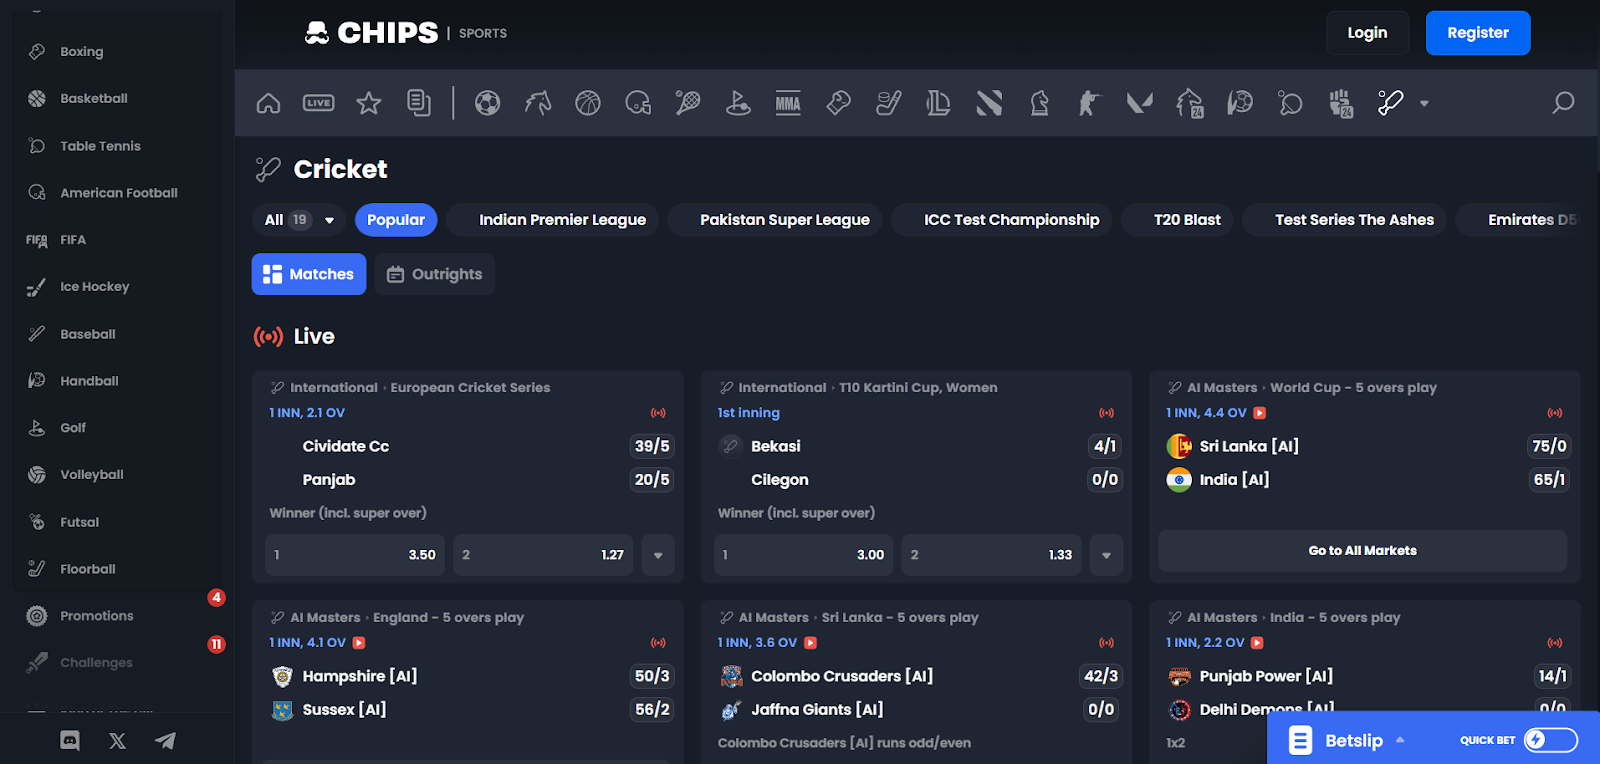1600x764 pixels.
Task: Go to the Home icon in sports toolbar
Action: (x=268, y=103)
